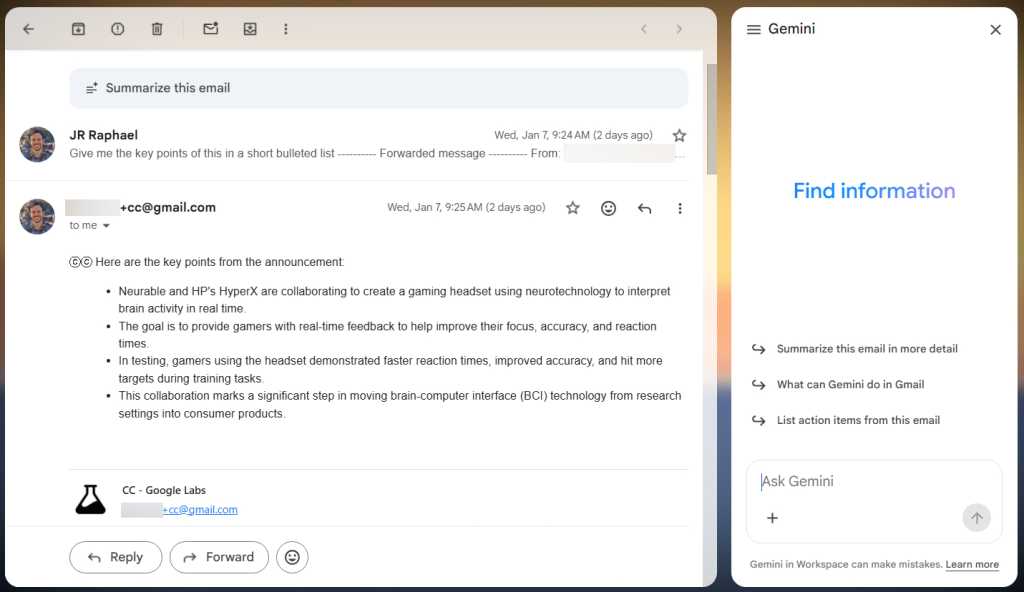1024x592 pixels.
Task: Reply using the arrow icon on the message
Action: point(644,208)
